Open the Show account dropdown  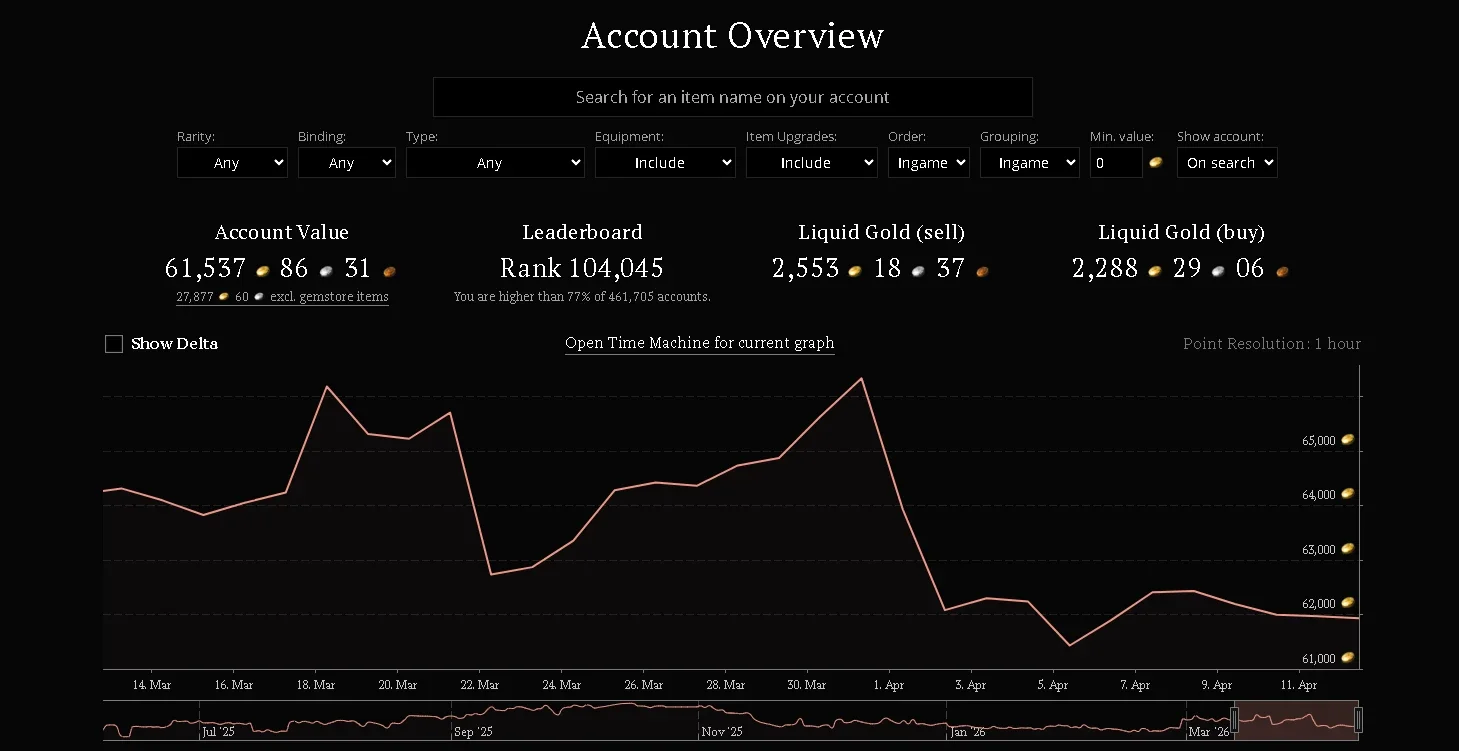(1227, 163)
